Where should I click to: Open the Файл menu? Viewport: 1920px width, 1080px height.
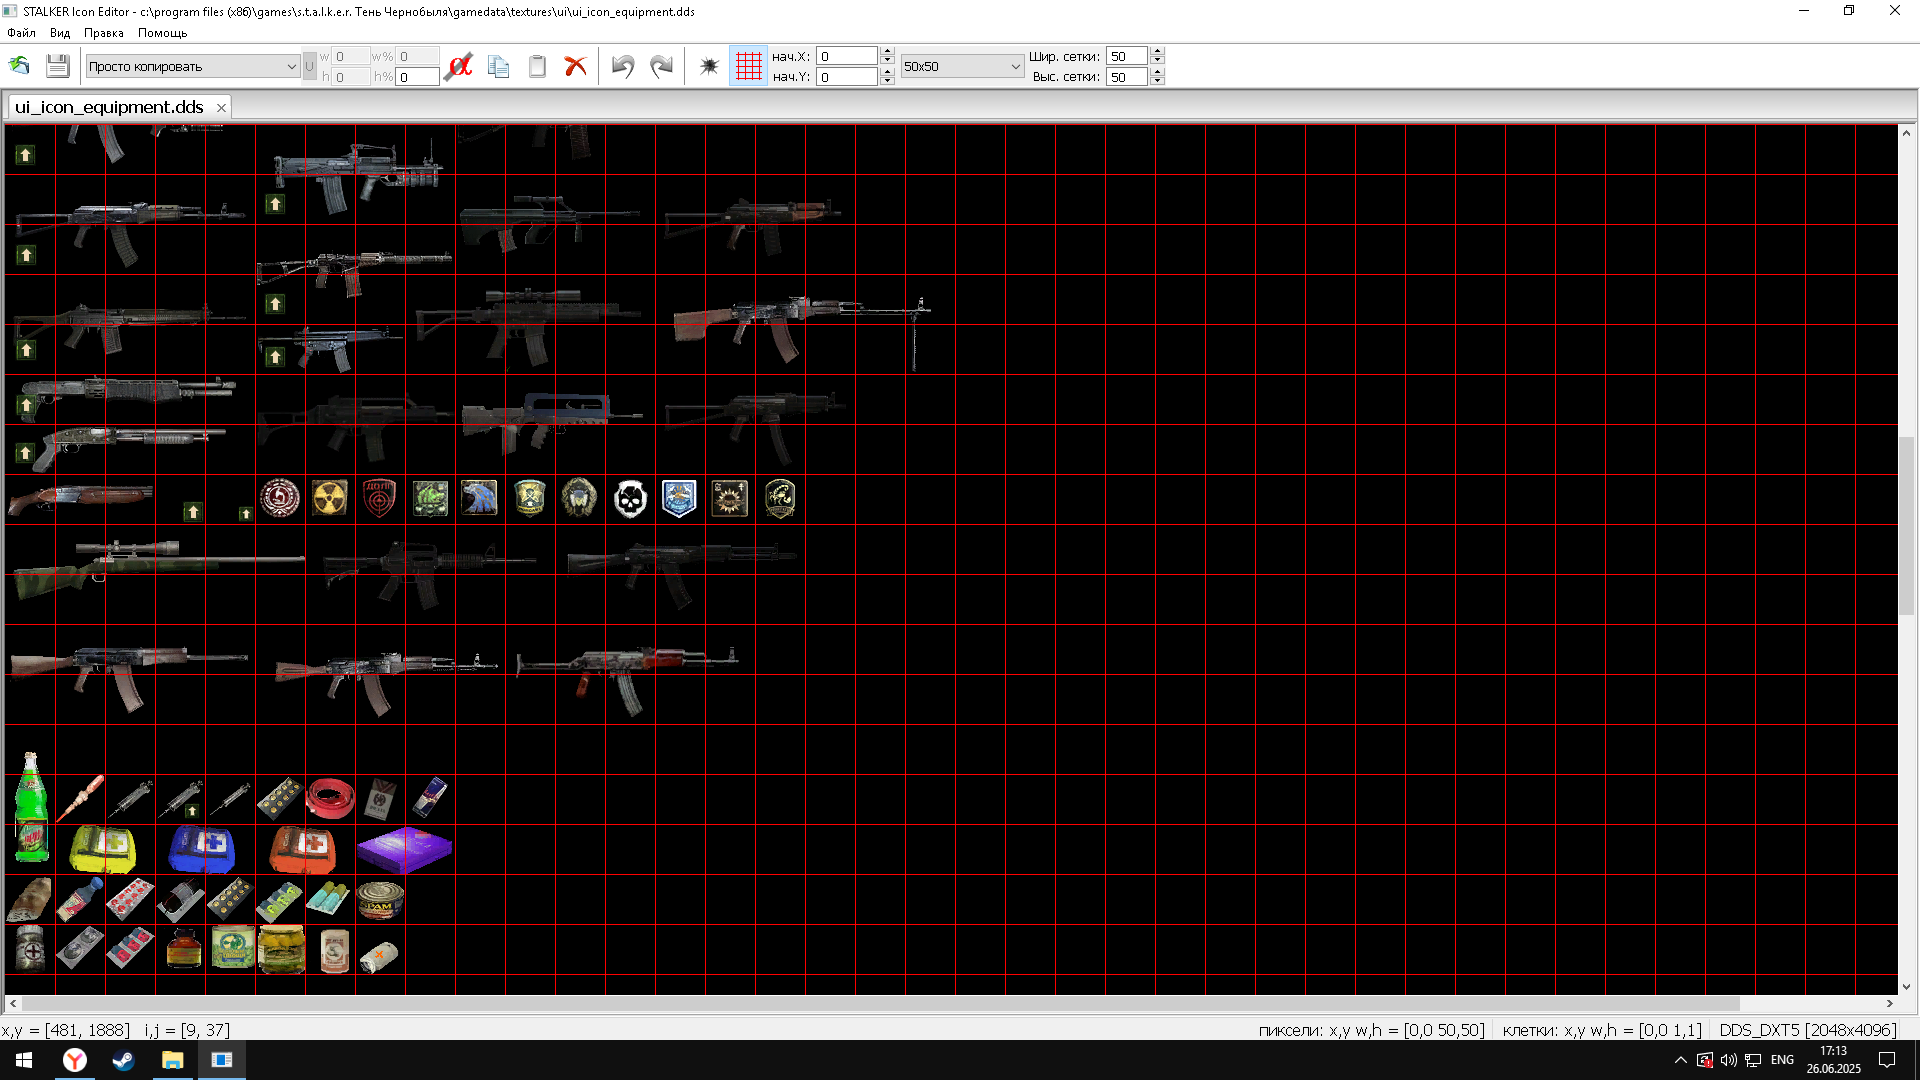[21, 33]
